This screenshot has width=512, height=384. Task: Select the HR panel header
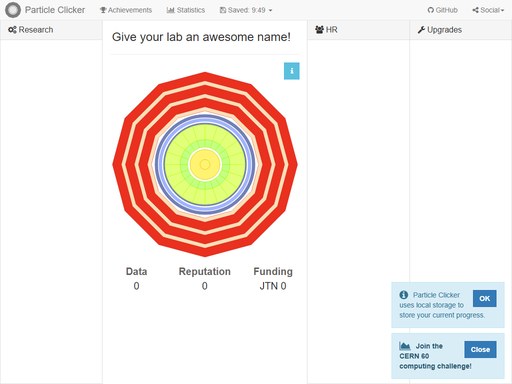coord(358,30)
